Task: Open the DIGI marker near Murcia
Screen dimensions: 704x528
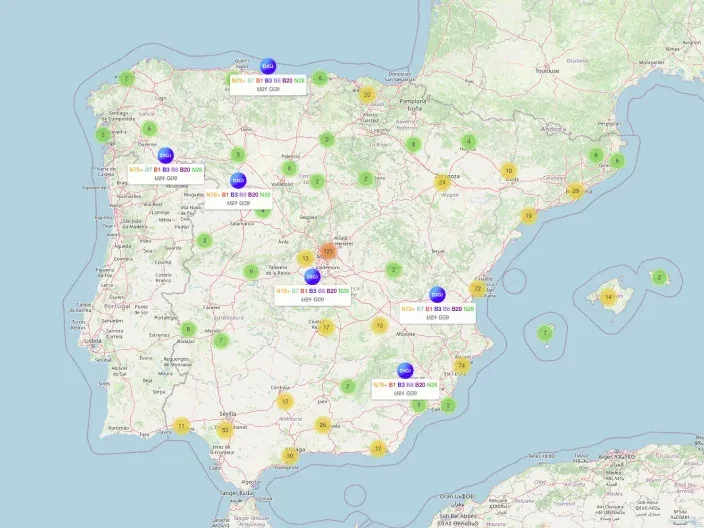Action: (x=405, y=371)
